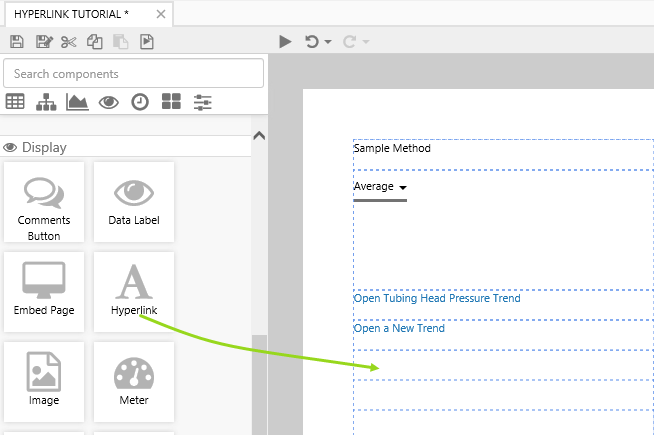This screenshot has width=654, height=435.
Task: Click the Copy icon in toolbar
Action: [x=95, y=42]
